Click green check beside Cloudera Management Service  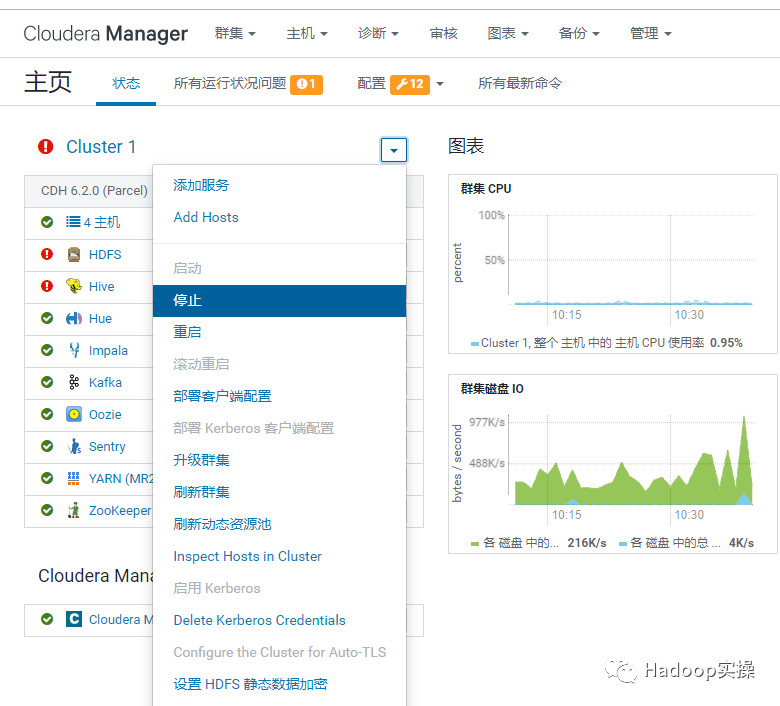(47, 619)
